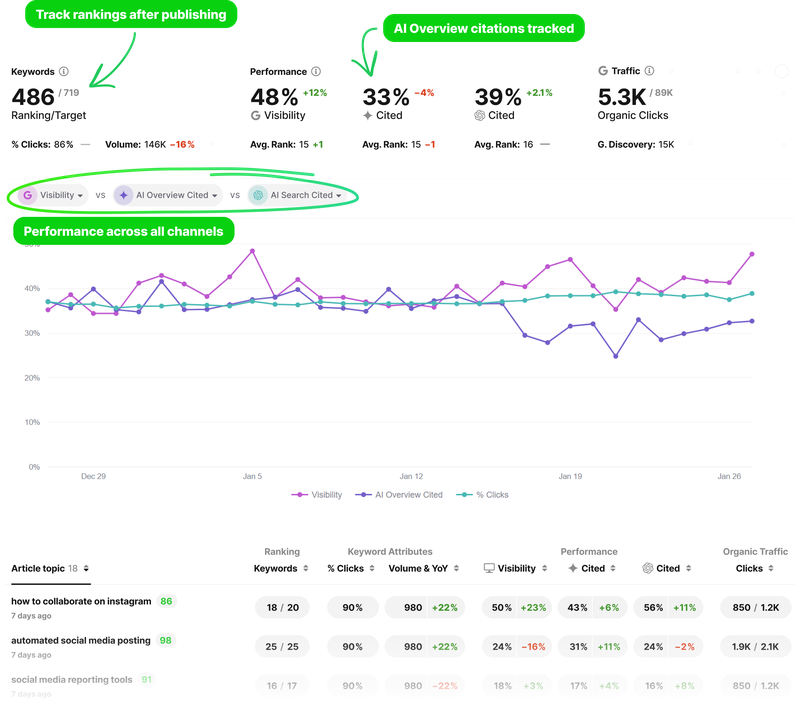This screenshot has height=708, width=800.
Task: Click the info icon beside Keywords
Action: (63, 72)
